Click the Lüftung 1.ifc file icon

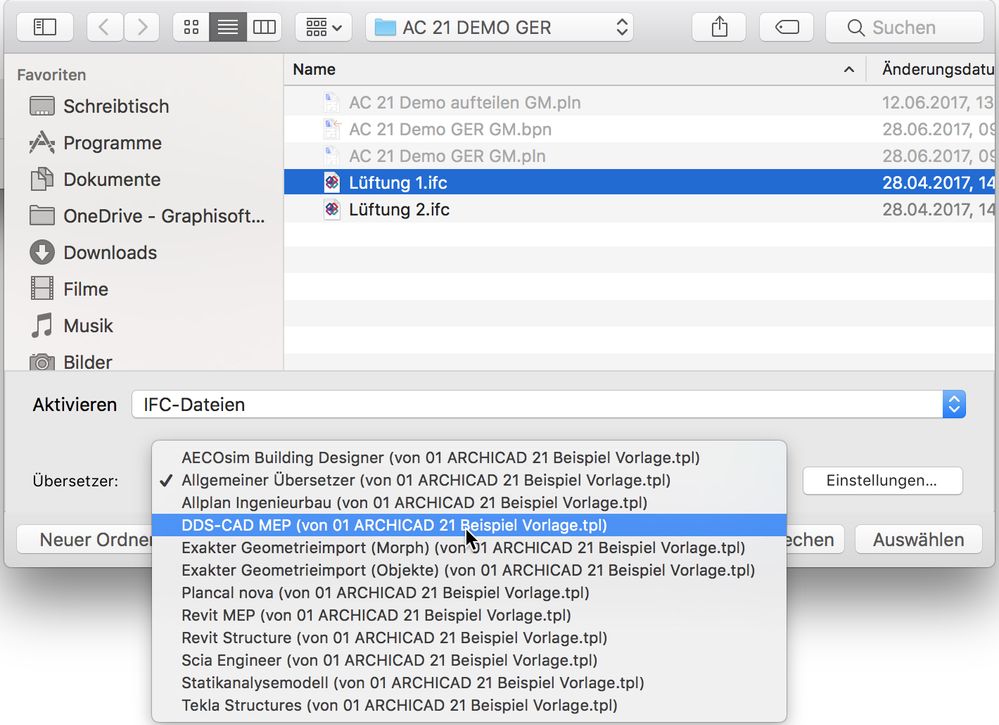tap(331, 182)
